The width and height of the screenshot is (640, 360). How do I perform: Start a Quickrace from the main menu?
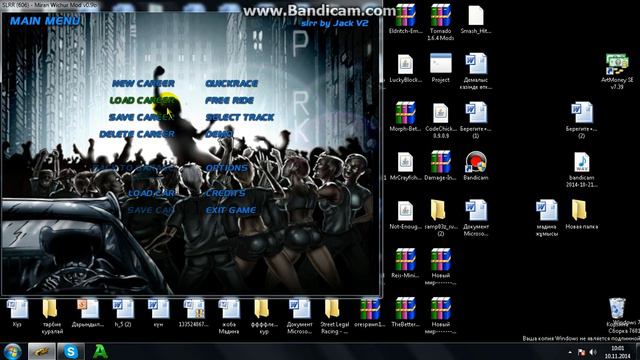(231, 83)
